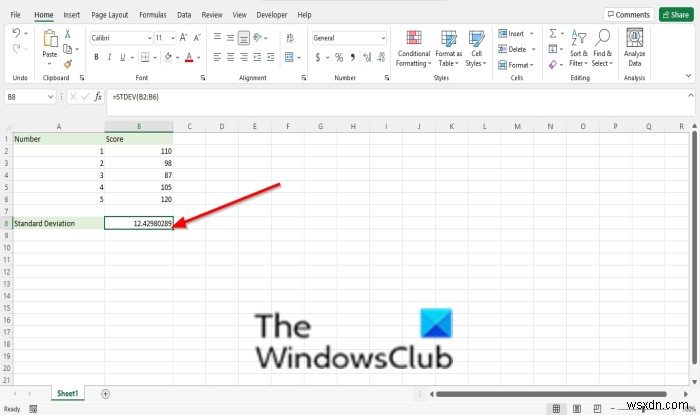The width and height of the screenshot is (700, 415).
Task: Open Format as Table gallery
Action: (449, 49)
